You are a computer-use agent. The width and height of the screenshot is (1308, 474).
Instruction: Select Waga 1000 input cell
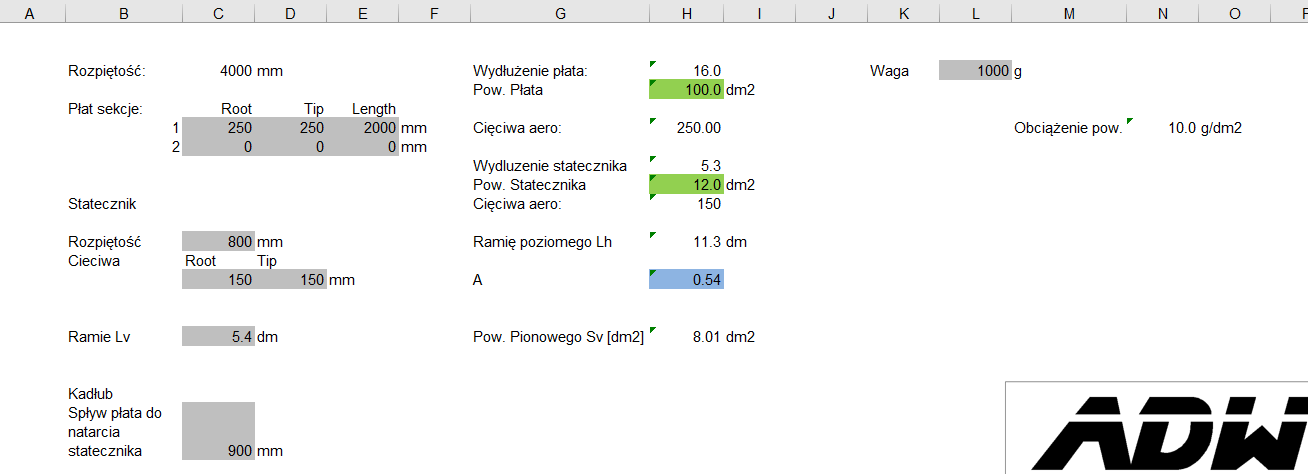click(x=975, y=71)
